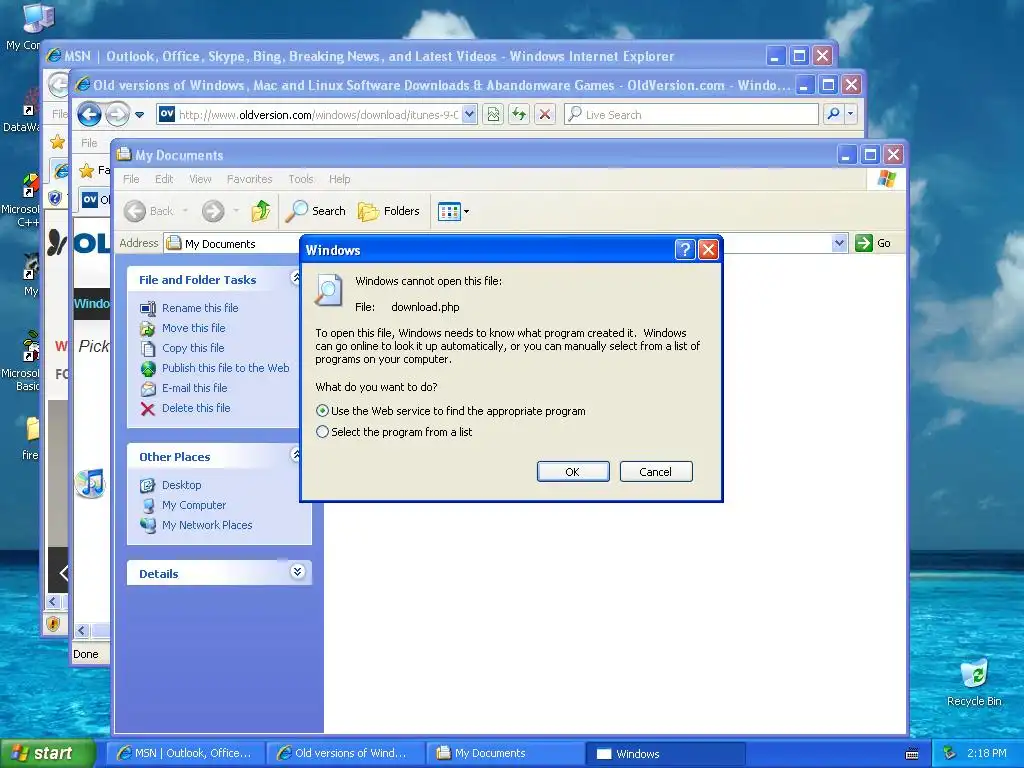The width and height of the screenshot is (1024, 768).
Task: Switch to Old versions of Windows taskbar button
Action: point(345,753)
